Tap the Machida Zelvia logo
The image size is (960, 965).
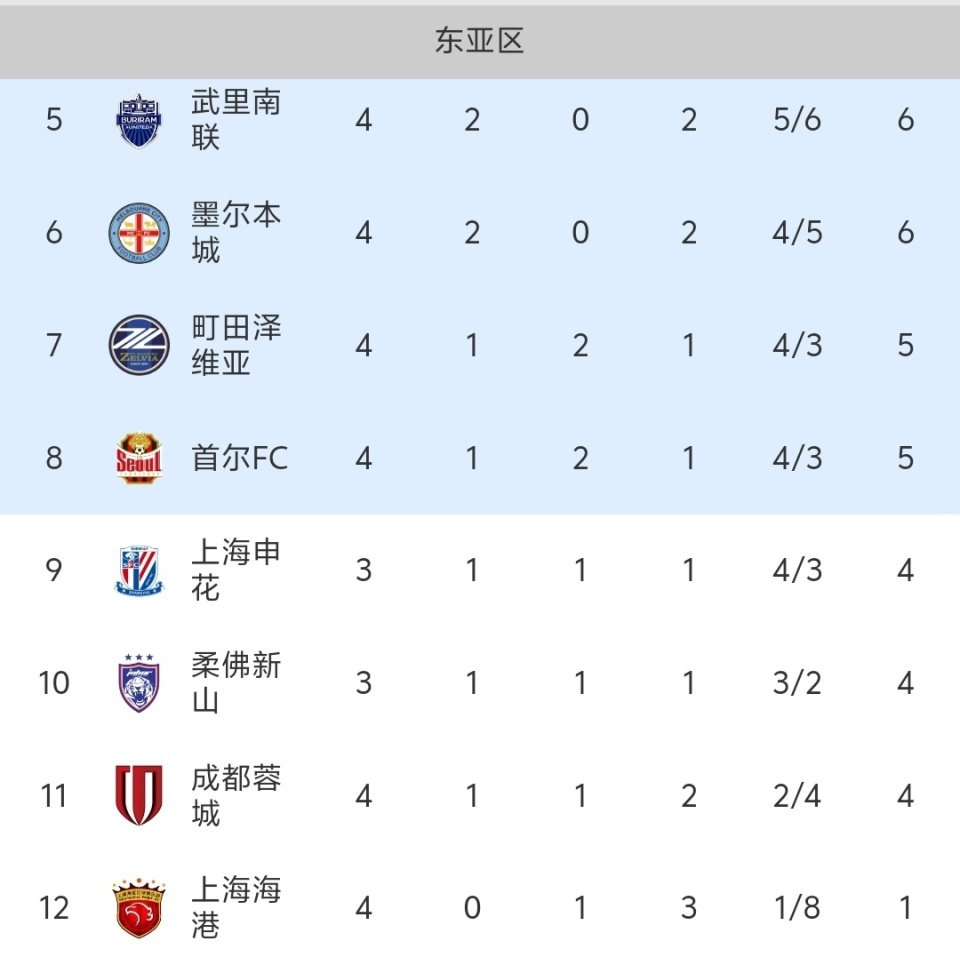(139, 345)
